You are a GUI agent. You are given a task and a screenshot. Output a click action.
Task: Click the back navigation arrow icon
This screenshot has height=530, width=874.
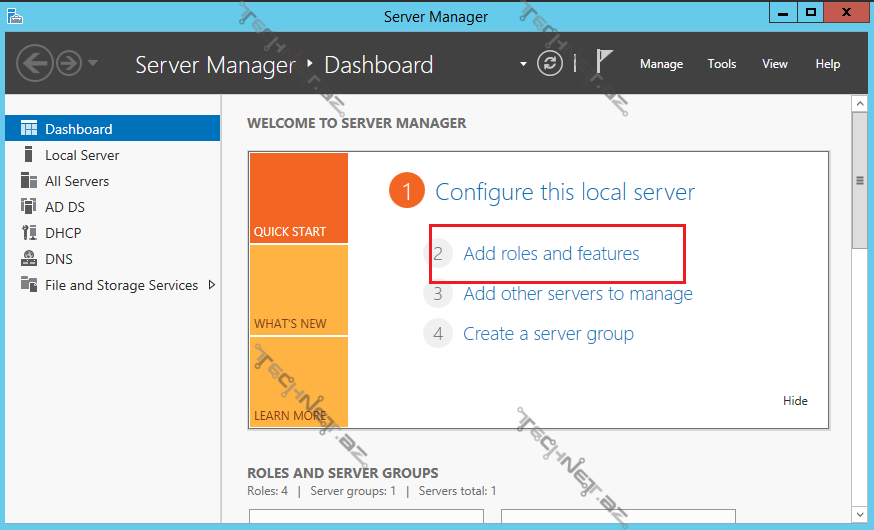click(34, 64)
